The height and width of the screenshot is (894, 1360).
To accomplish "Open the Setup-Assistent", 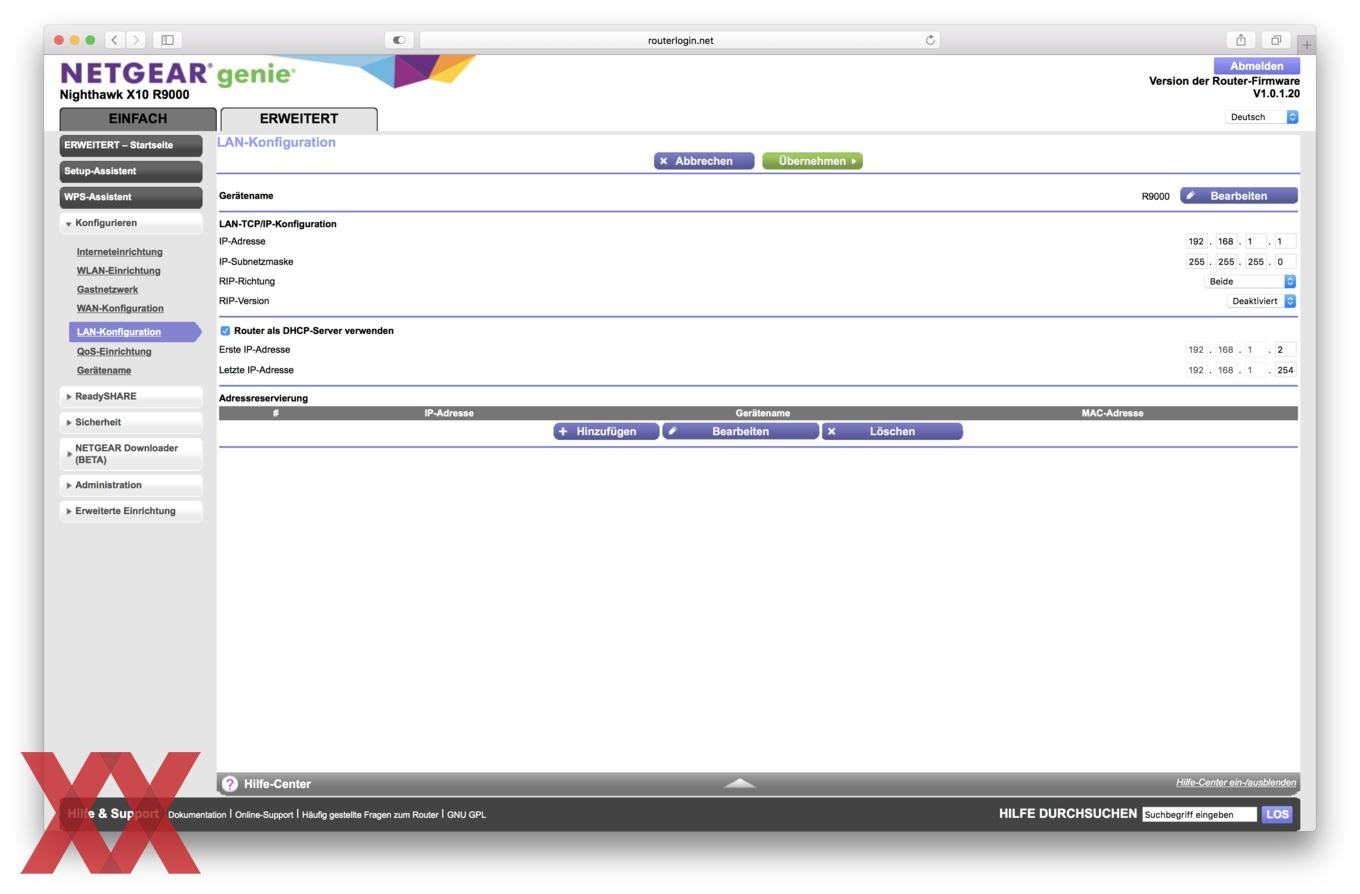I will pyautogui.click(x=130, y=171).
